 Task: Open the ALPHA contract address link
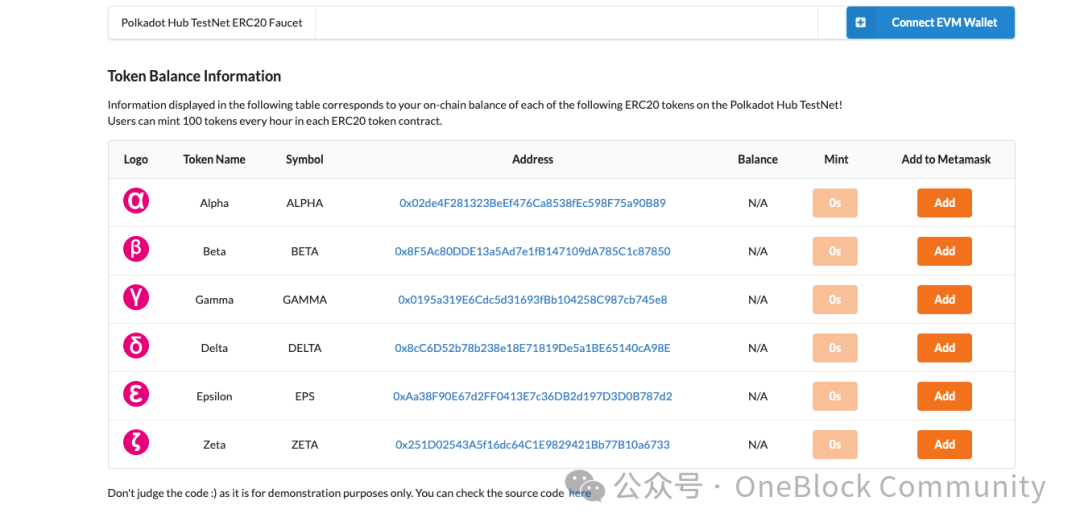pyautogui.click(x=532, y=203)
